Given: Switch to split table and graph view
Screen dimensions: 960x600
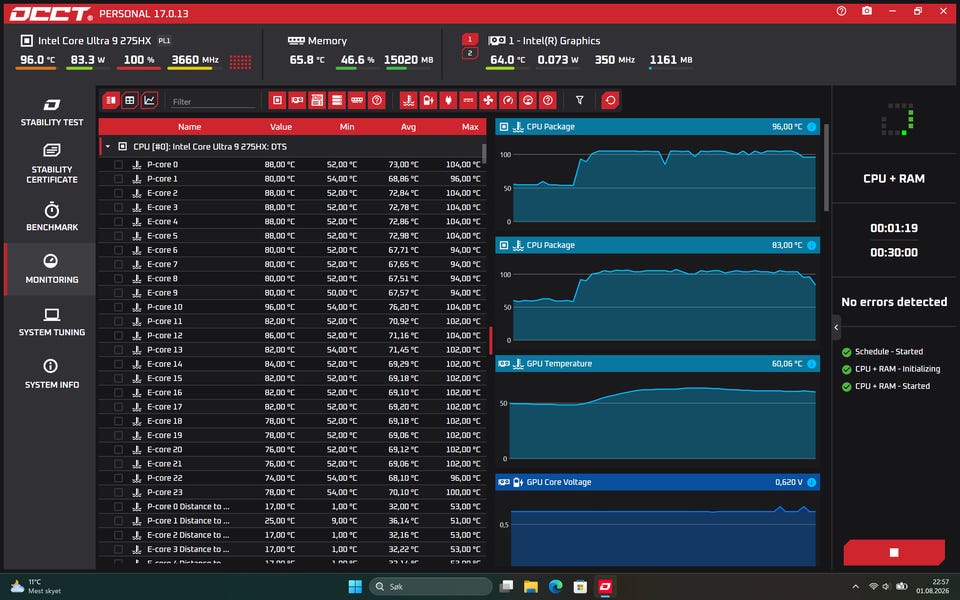Looking at the screenshot, I should coord(111,100).
